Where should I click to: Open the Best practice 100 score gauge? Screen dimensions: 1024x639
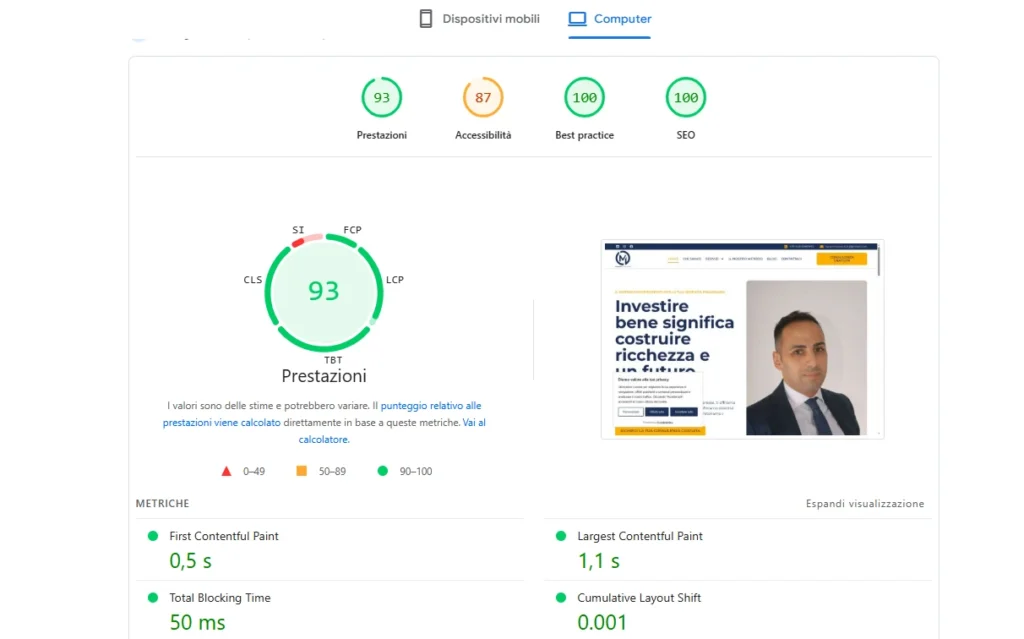click(584, 98)
